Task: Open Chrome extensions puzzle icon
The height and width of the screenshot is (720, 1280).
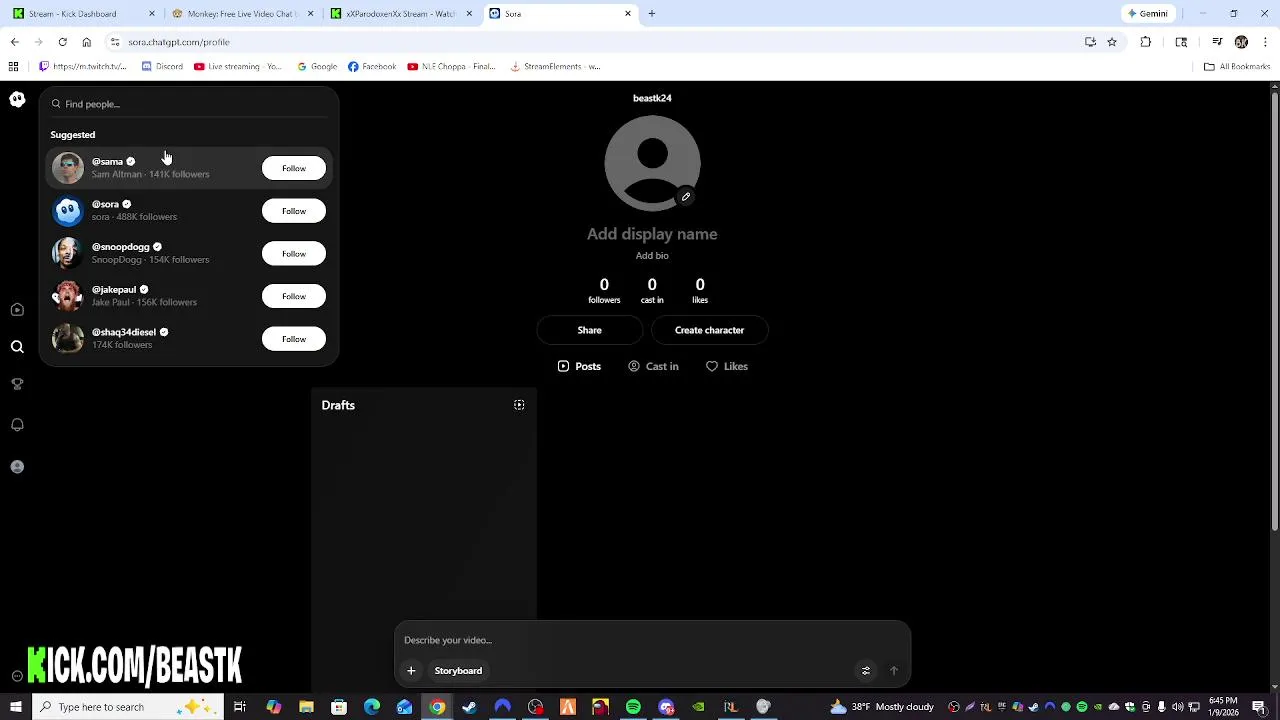Action: click(x=1146, y=42)
